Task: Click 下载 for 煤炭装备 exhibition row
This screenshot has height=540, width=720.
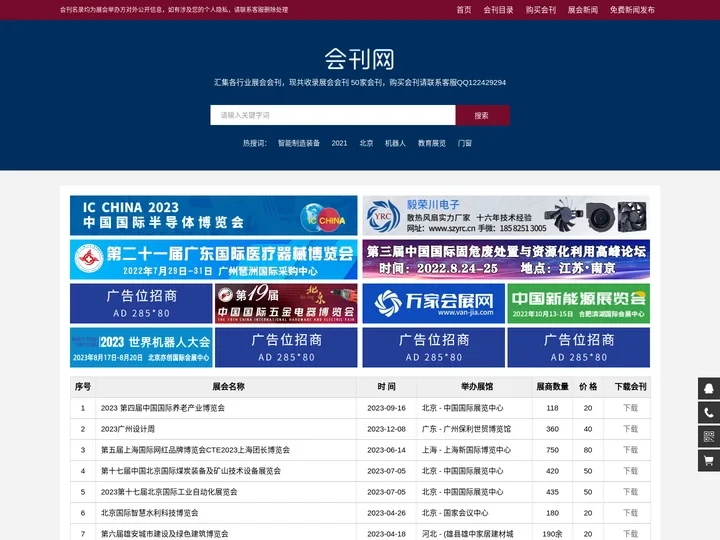Action: pos(630,471)
